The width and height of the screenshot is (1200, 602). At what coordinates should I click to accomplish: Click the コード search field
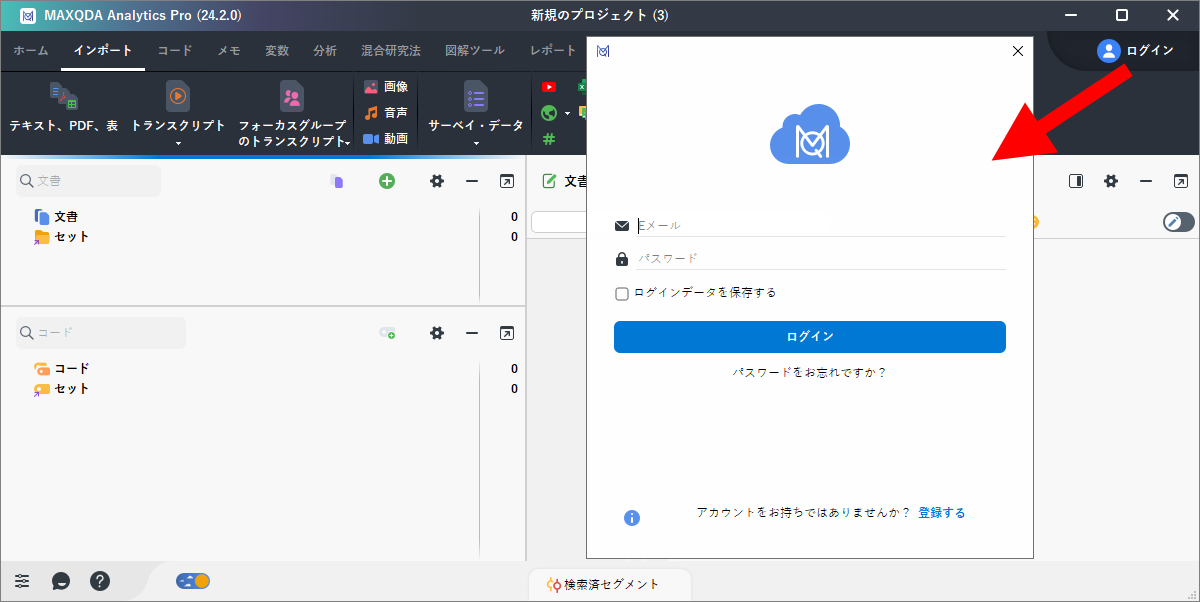pos(100,333)
